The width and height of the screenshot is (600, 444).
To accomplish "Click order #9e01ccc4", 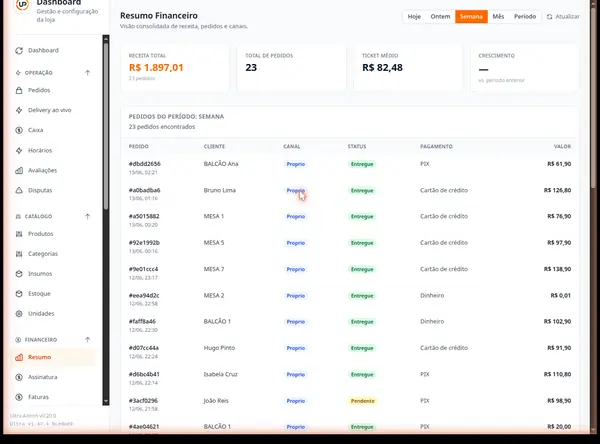I will click(x=143, y=269).
